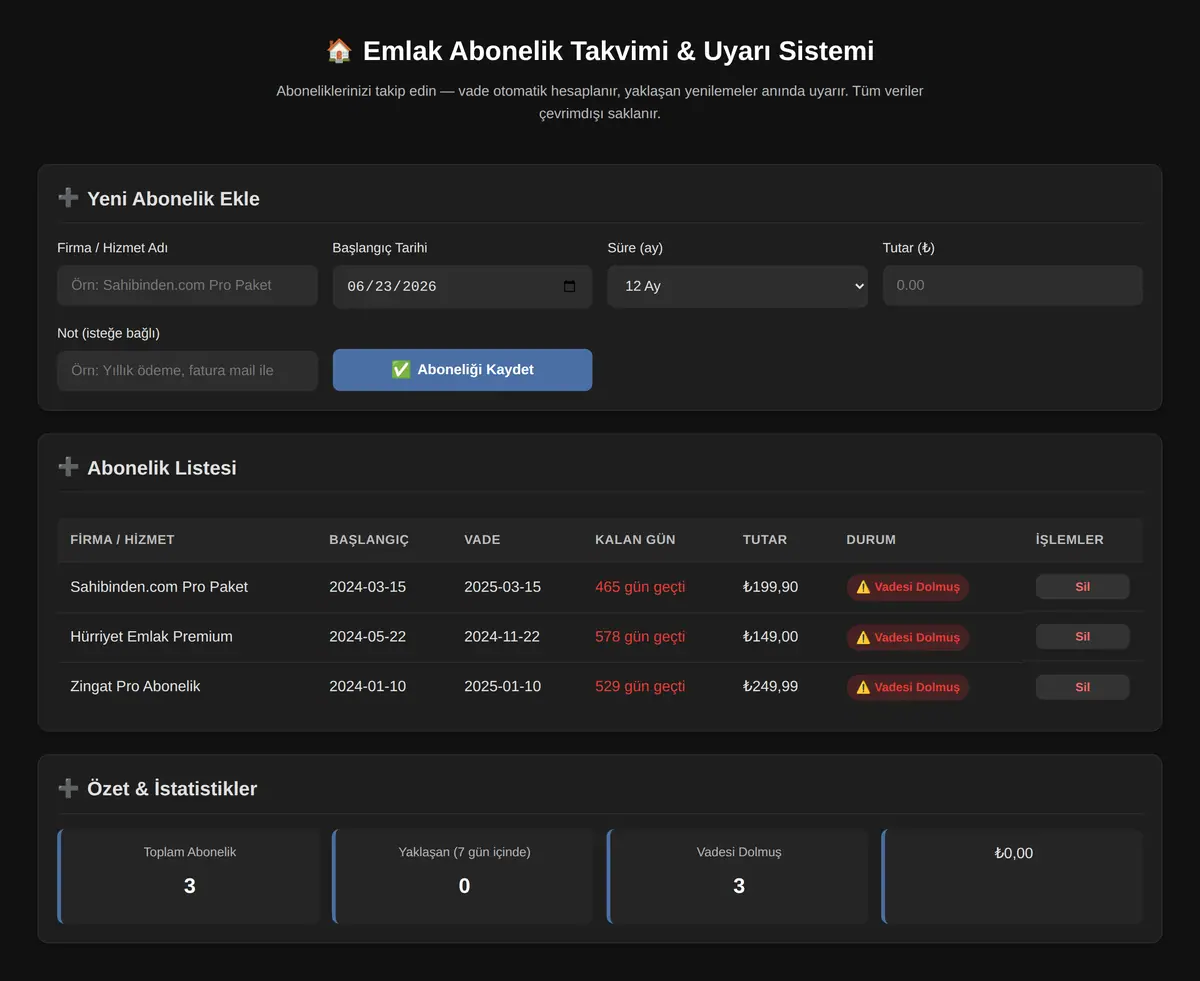This screenshot has height=981, width=1200.
Task: Click the ₺0,00 total card
Action: click(x=1012, y=876)
